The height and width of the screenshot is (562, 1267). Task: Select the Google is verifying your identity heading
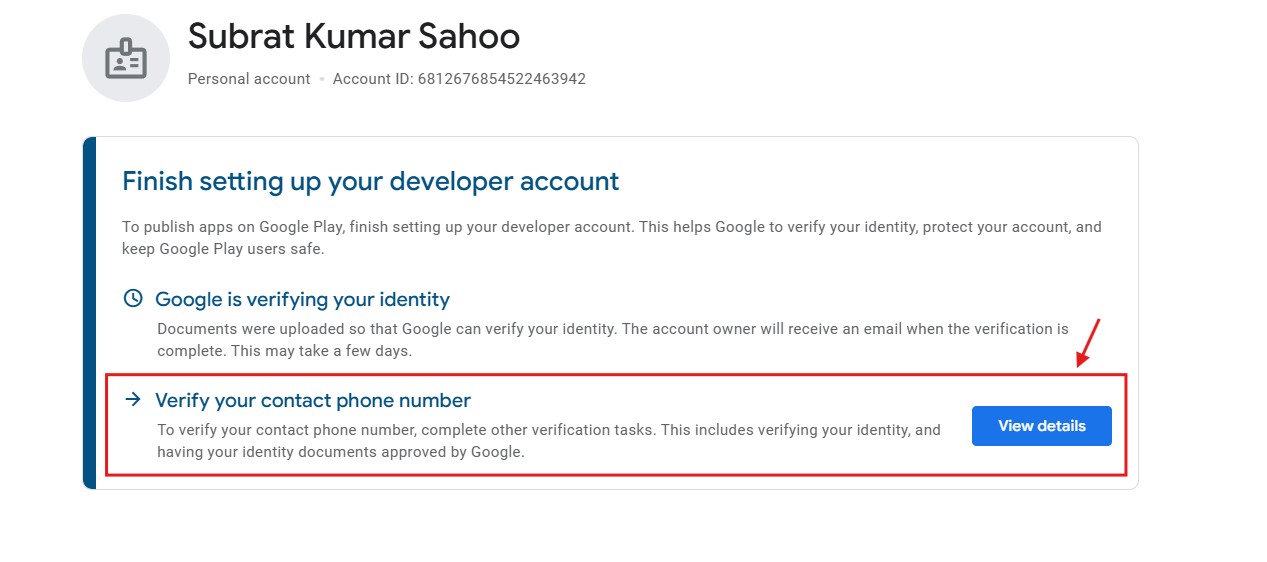pos(302,299)
